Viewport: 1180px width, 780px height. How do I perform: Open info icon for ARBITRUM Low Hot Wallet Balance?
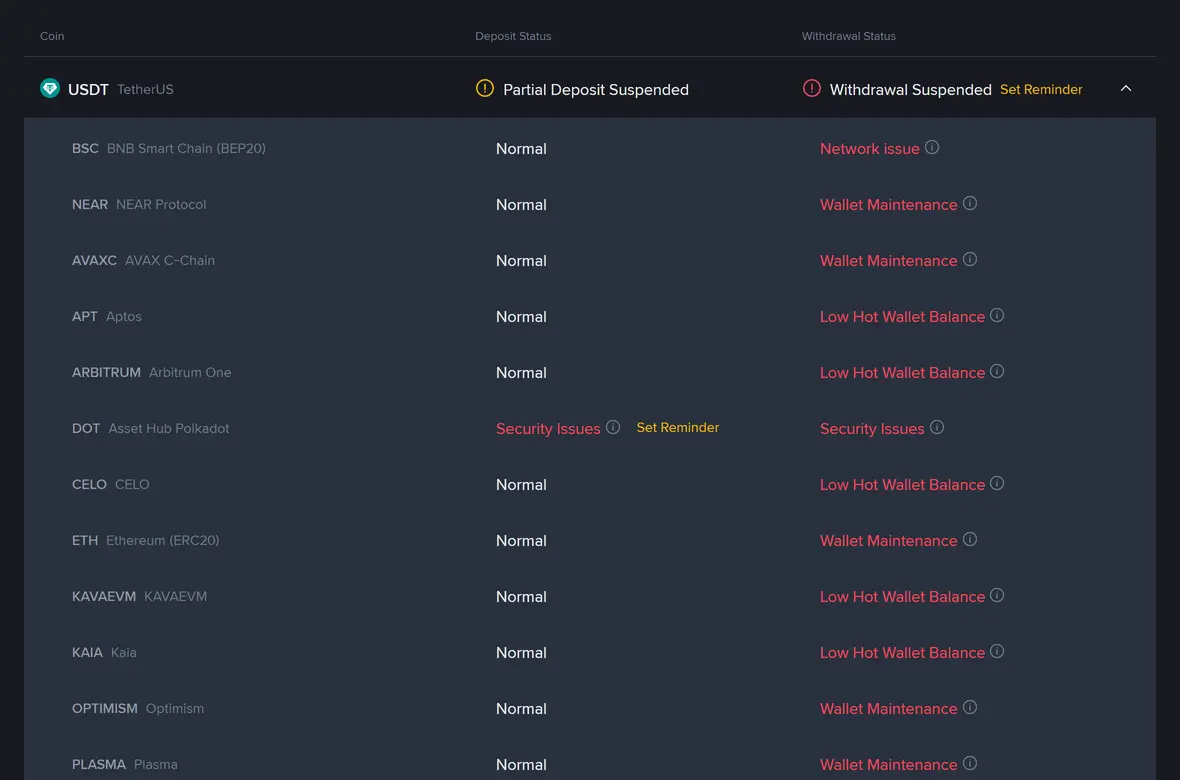[997, 371]
